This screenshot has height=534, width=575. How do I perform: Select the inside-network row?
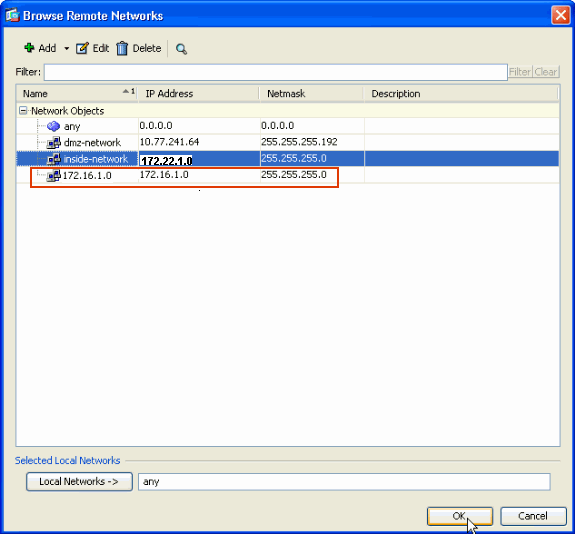[288, 158]
